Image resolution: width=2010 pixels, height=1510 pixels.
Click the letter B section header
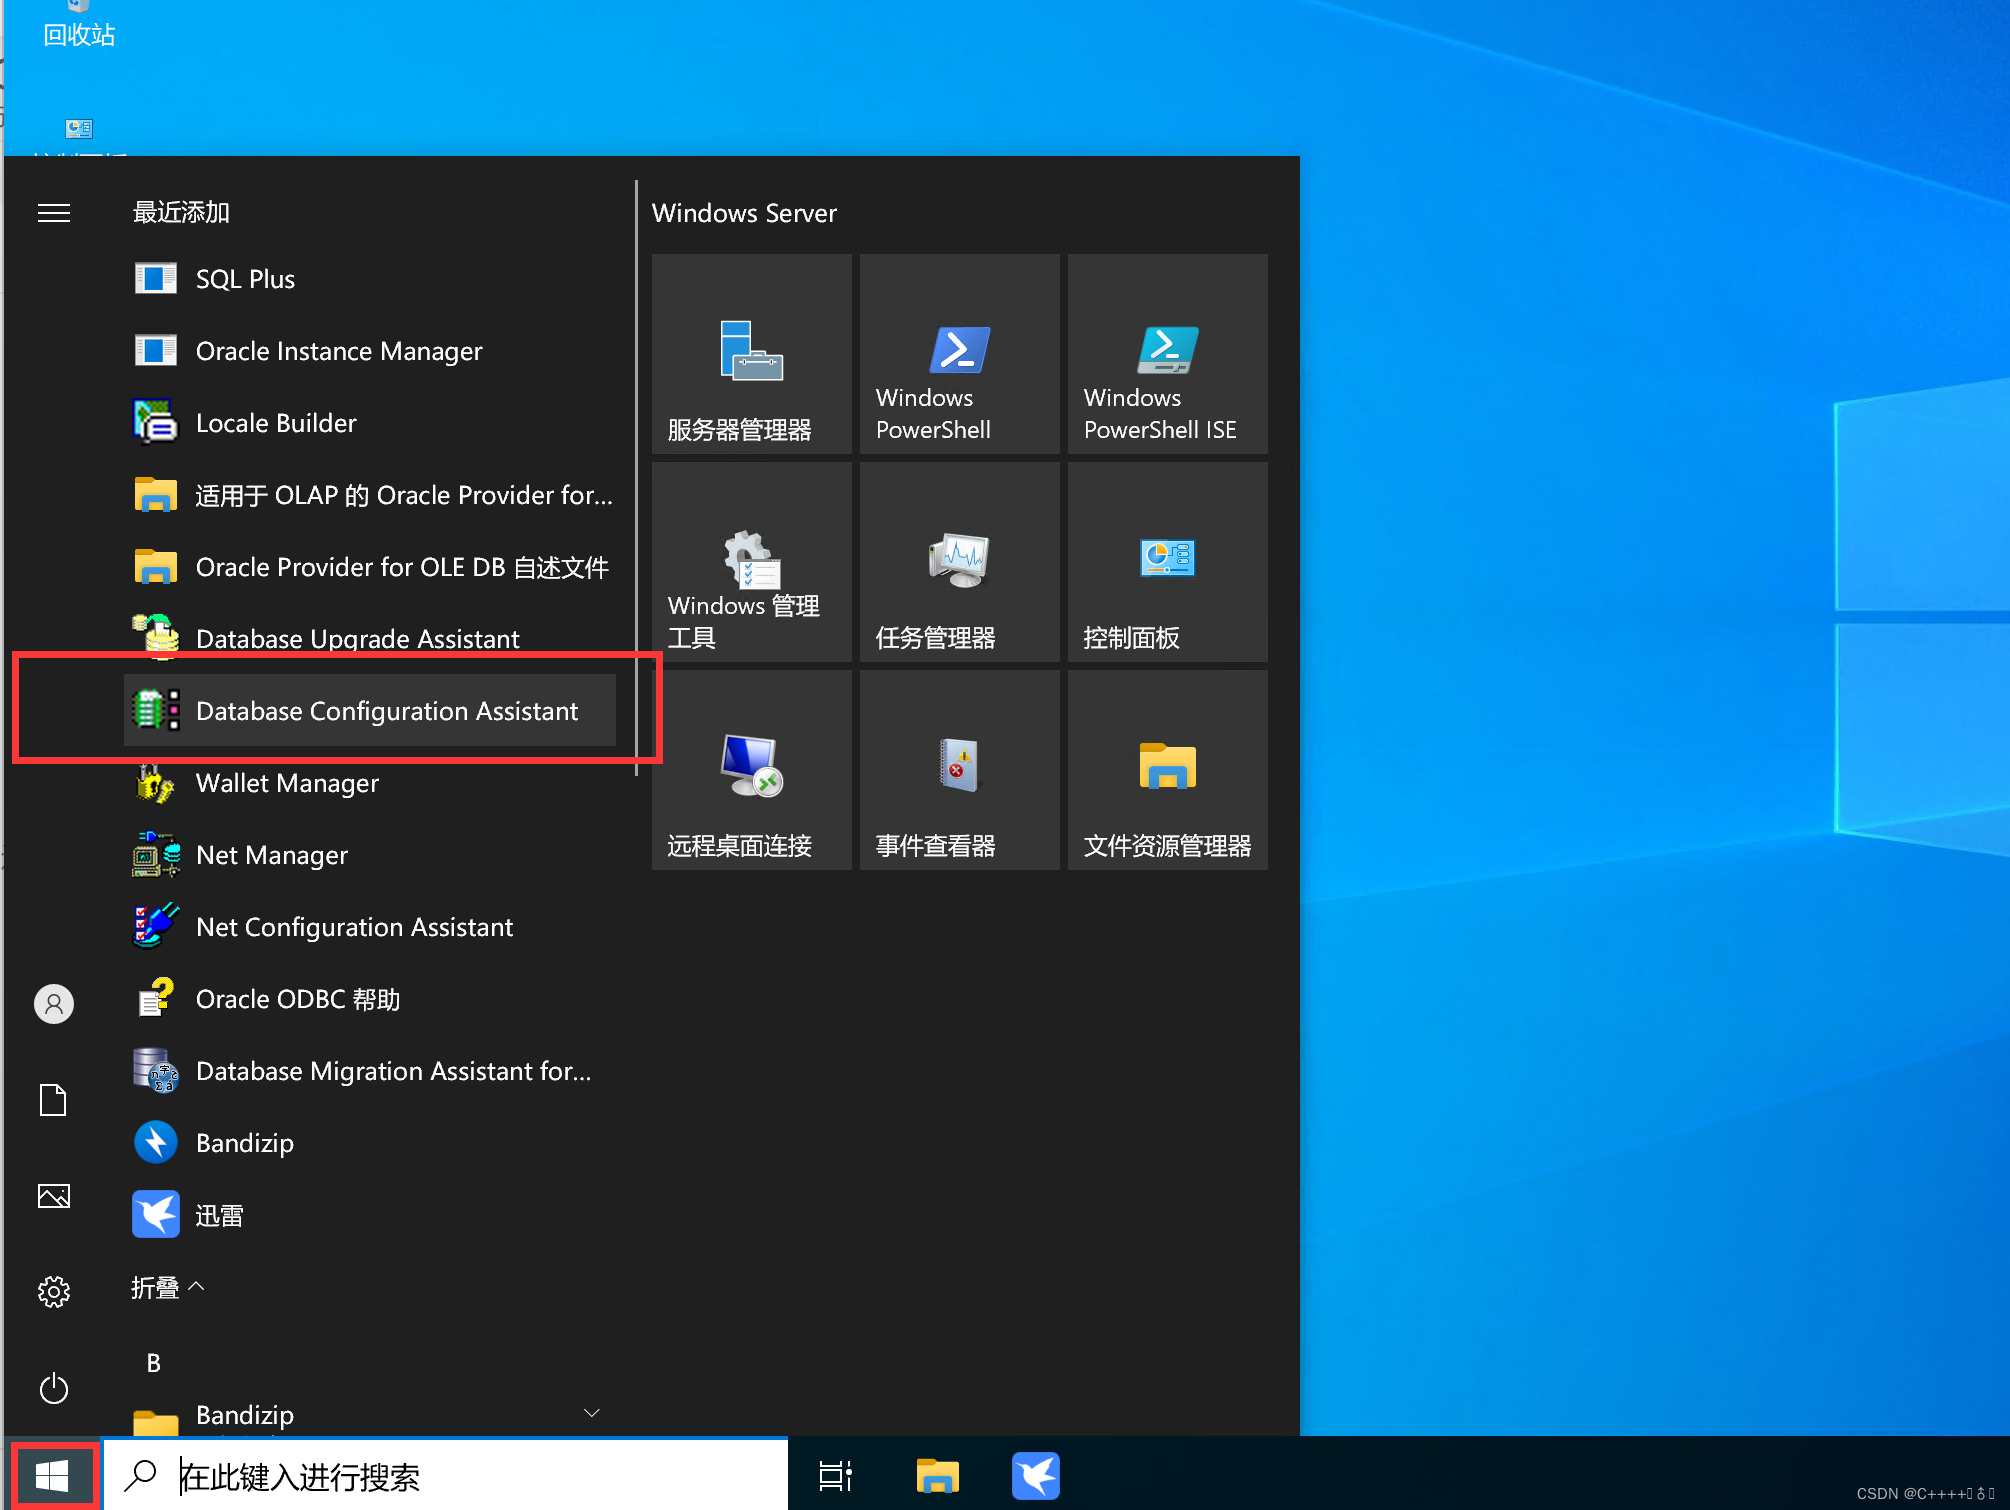pos(154,1363)
